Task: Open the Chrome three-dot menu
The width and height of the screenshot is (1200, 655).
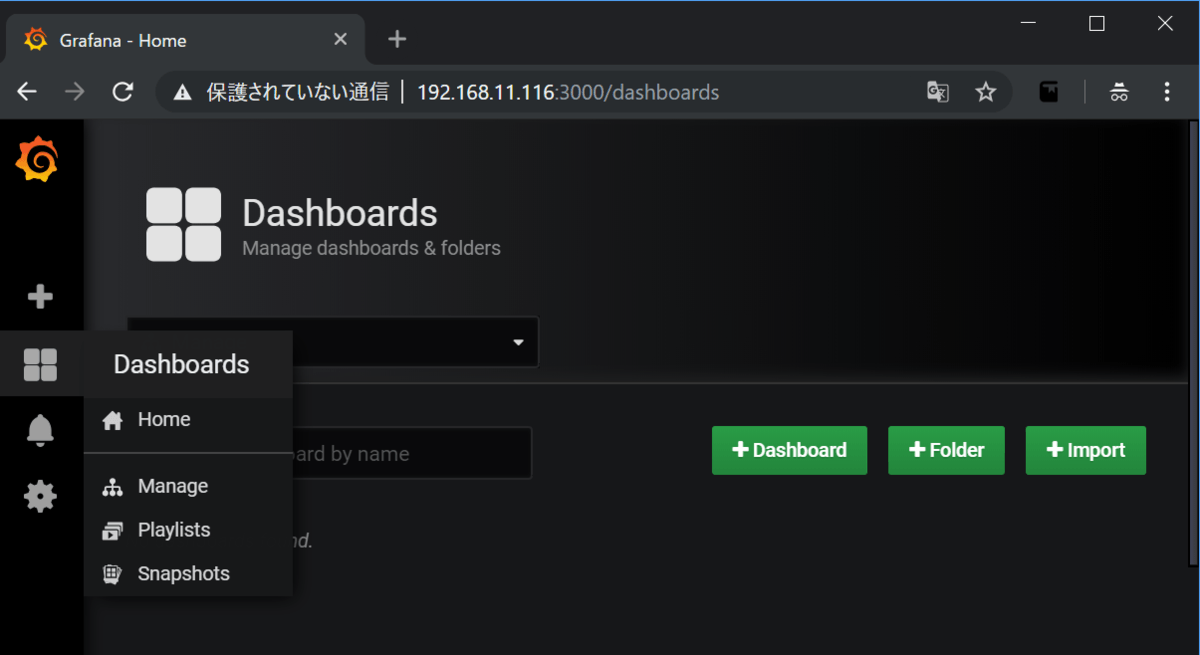Action: tap(1167, 93)
